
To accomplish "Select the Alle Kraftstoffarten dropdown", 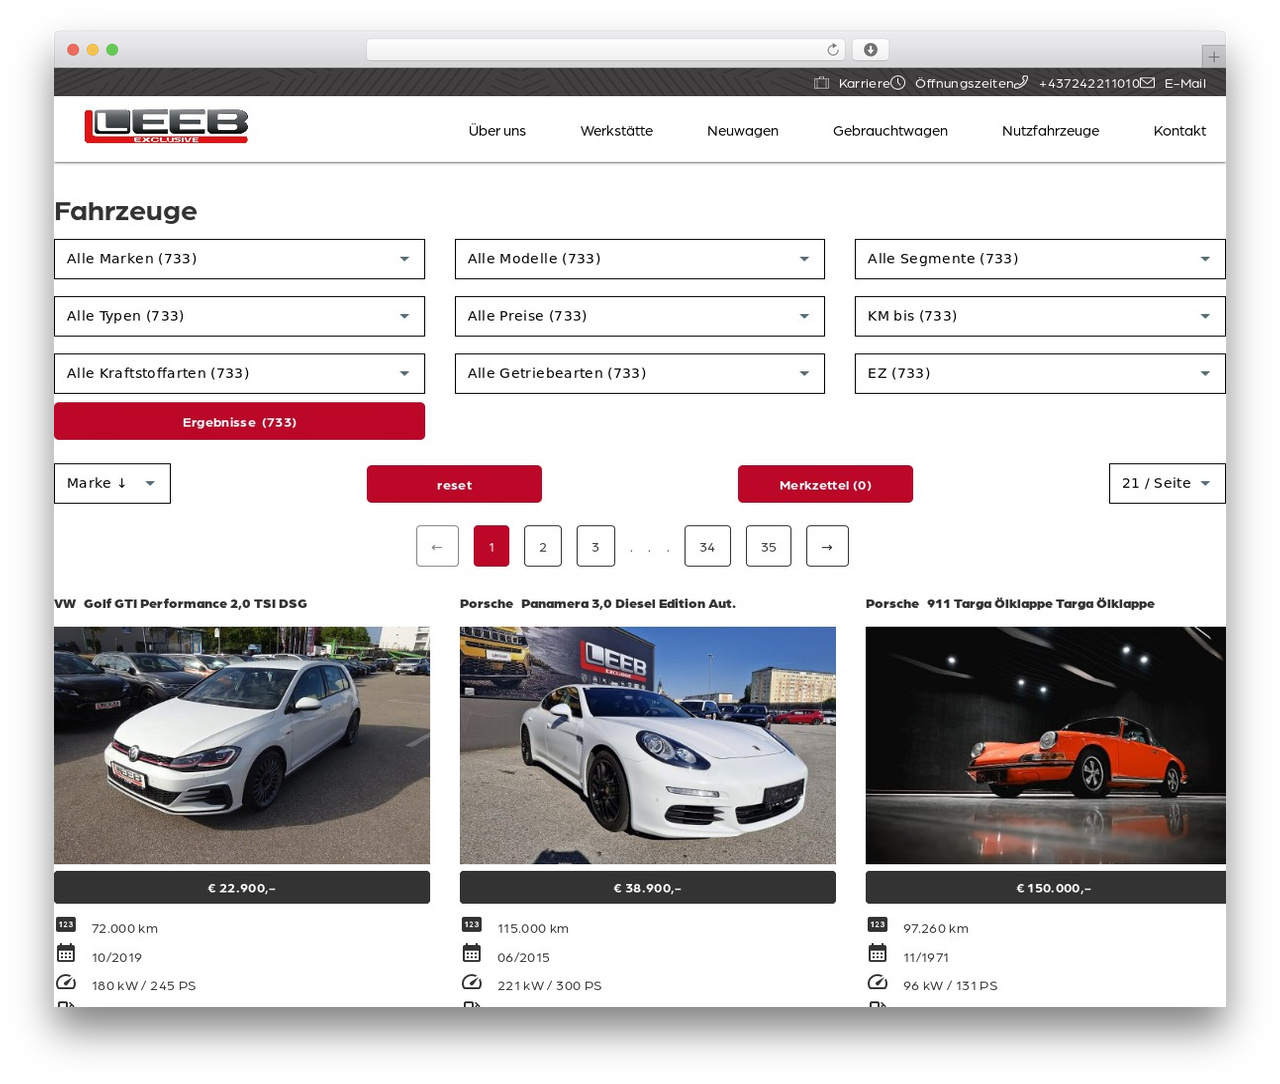I will 239,373.
